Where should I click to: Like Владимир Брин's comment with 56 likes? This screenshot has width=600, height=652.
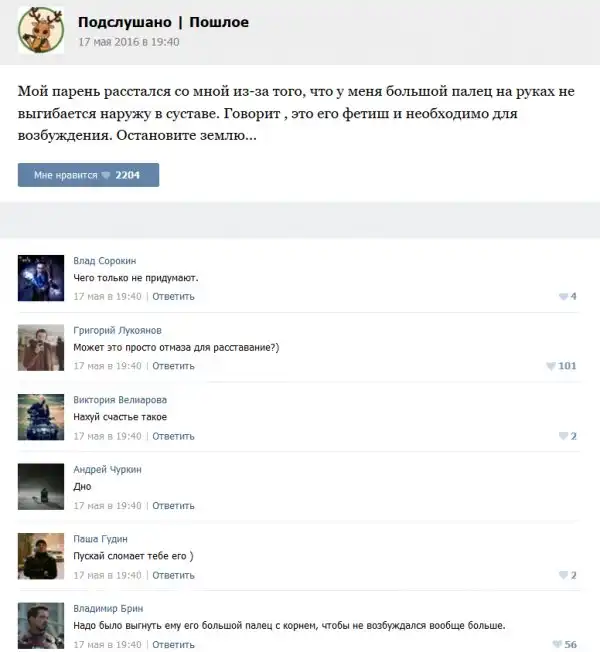[x=557, y=645]
